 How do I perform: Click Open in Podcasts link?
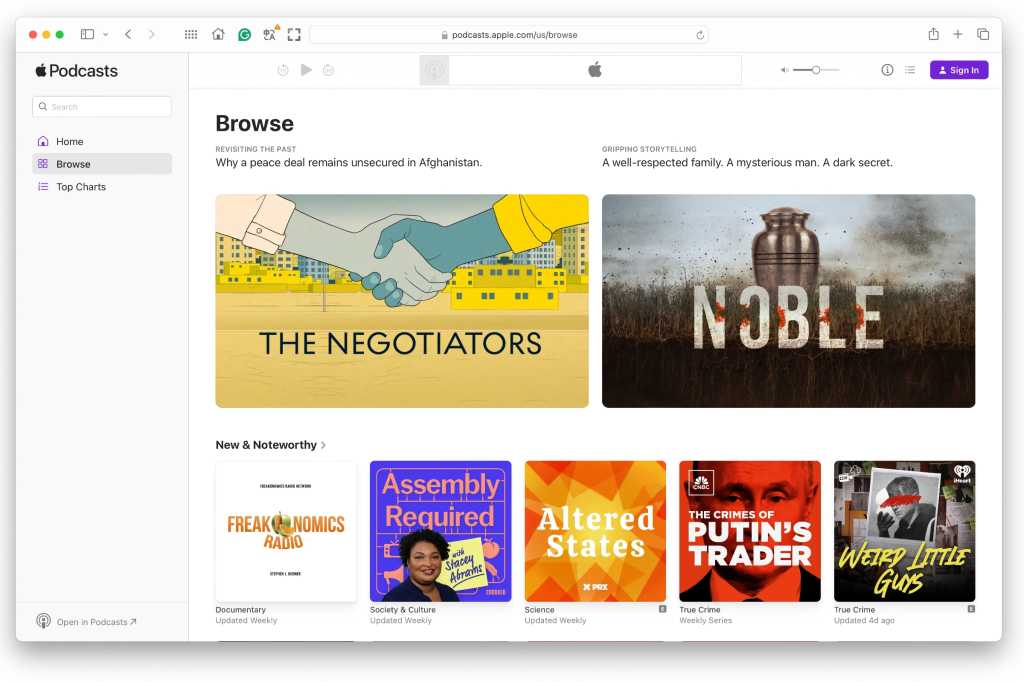[x=87, y=621]
